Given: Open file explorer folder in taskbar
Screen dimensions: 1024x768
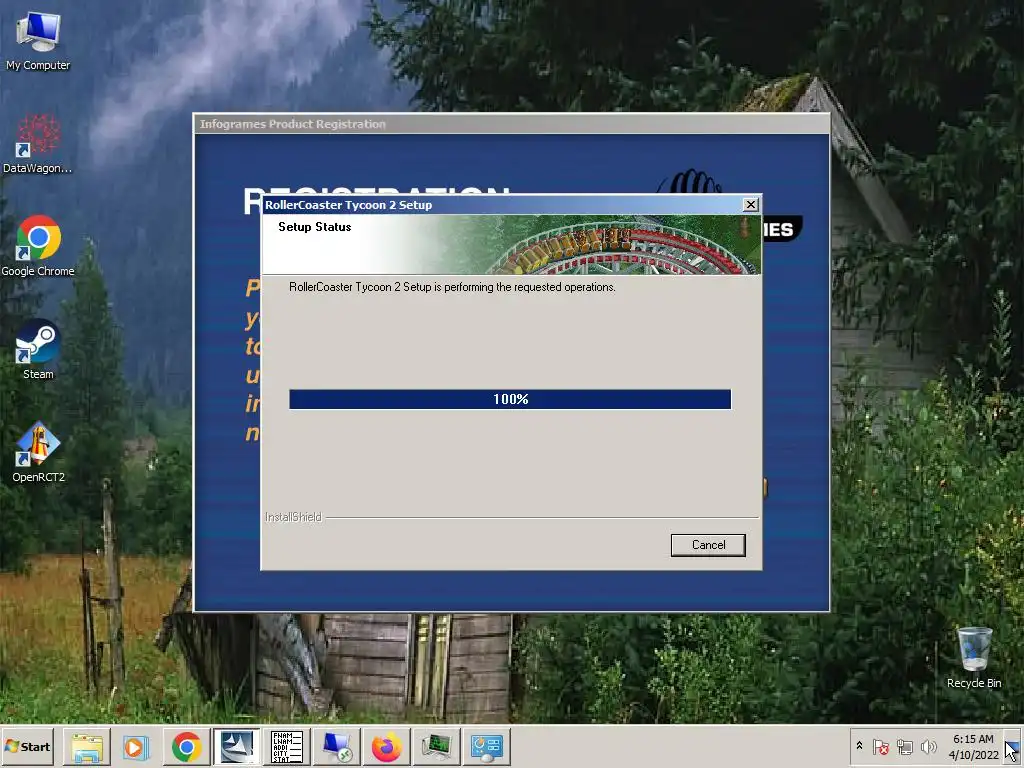Looking at the screenshot, I should point(86,747).
